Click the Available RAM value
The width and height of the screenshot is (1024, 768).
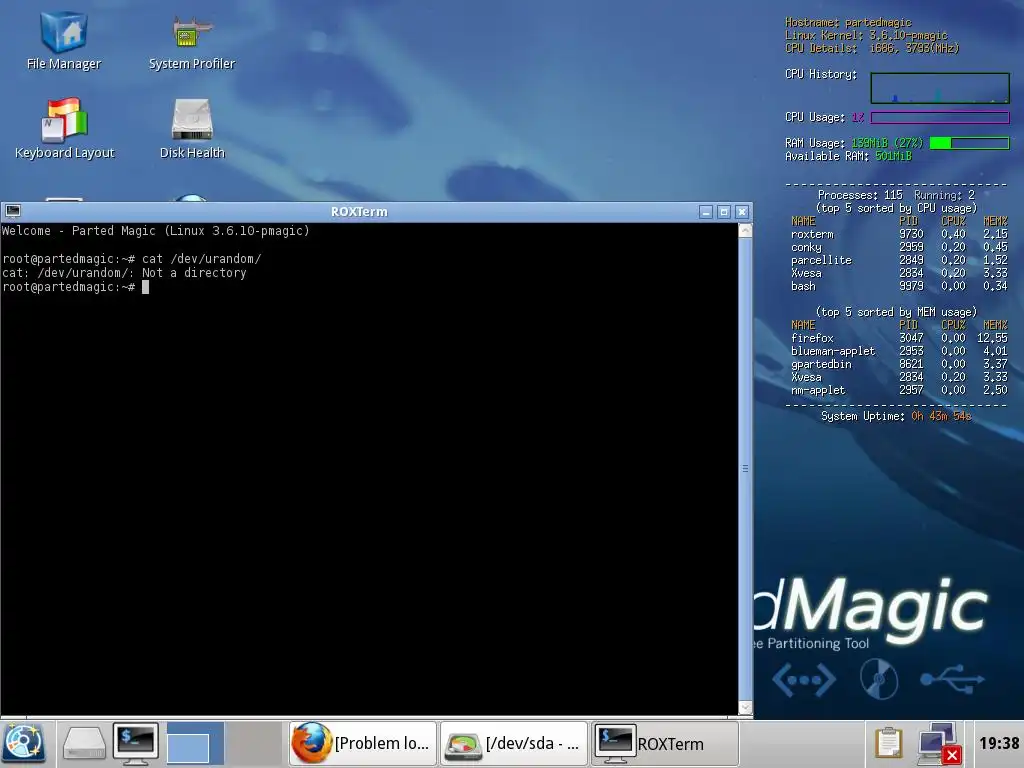pos(893,156)
